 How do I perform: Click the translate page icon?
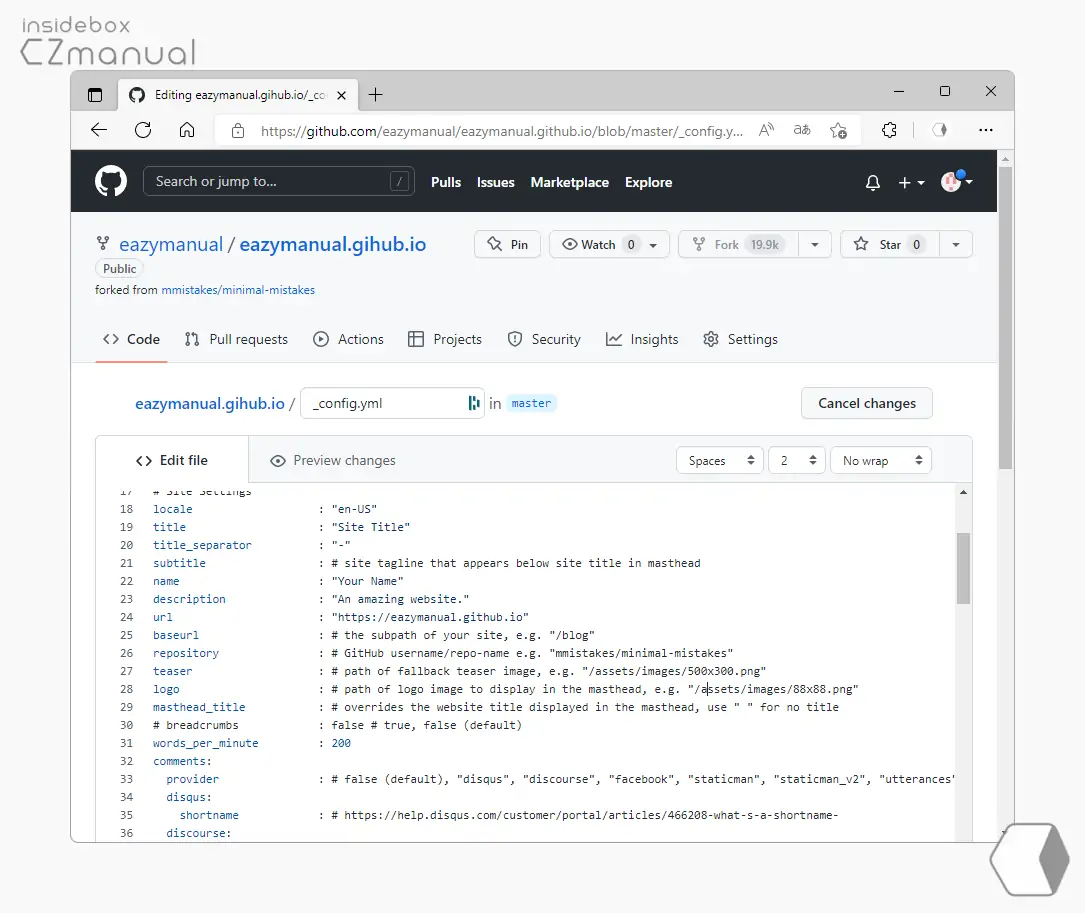(802, 129)
